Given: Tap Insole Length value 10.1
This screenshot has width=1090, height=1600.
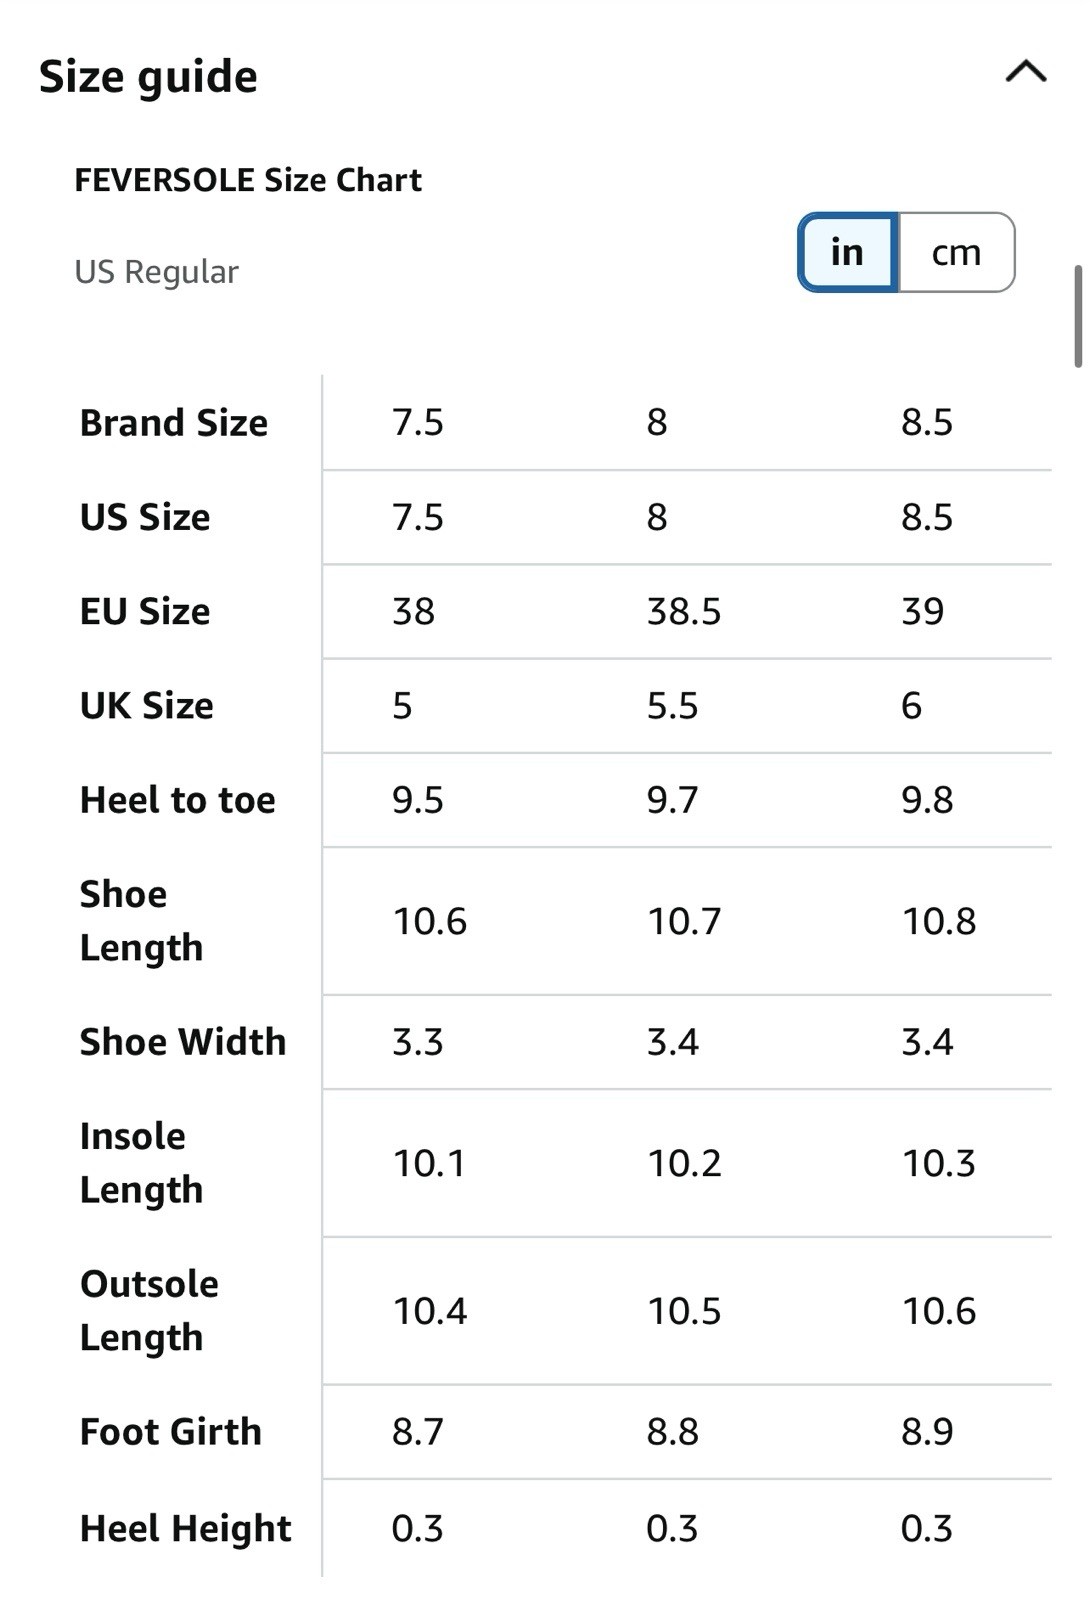Looking at the screenshot, I should [429, 1163].
